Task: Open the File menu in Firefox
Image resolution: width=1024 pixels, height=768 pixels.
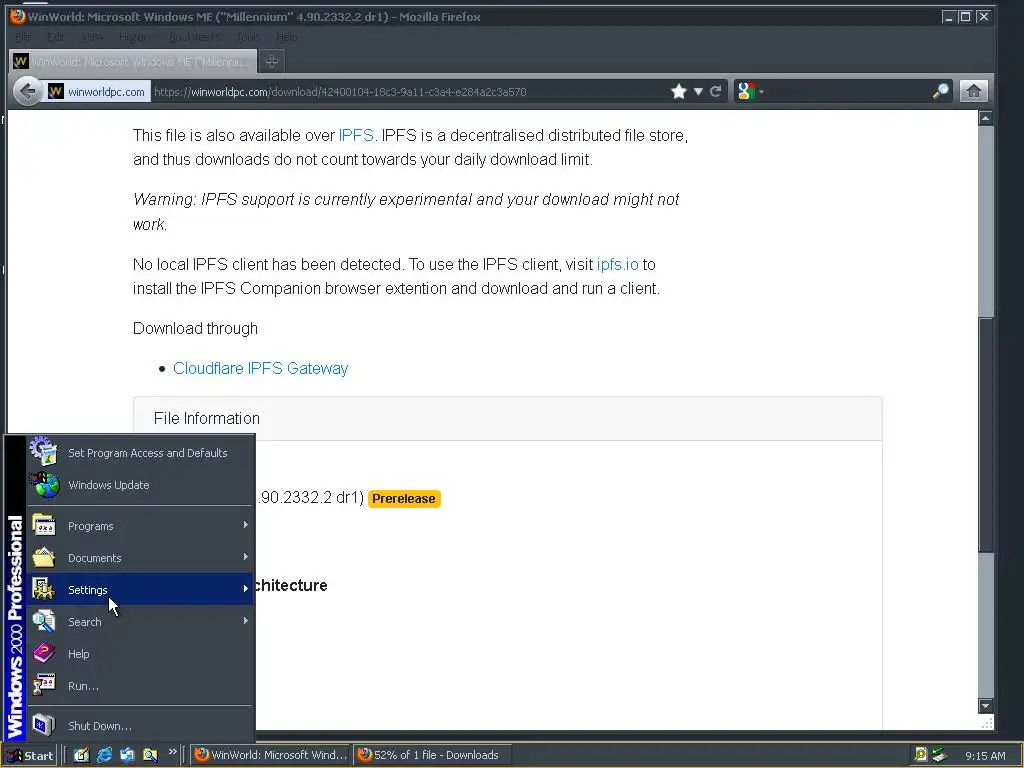Action: point(23,37)
